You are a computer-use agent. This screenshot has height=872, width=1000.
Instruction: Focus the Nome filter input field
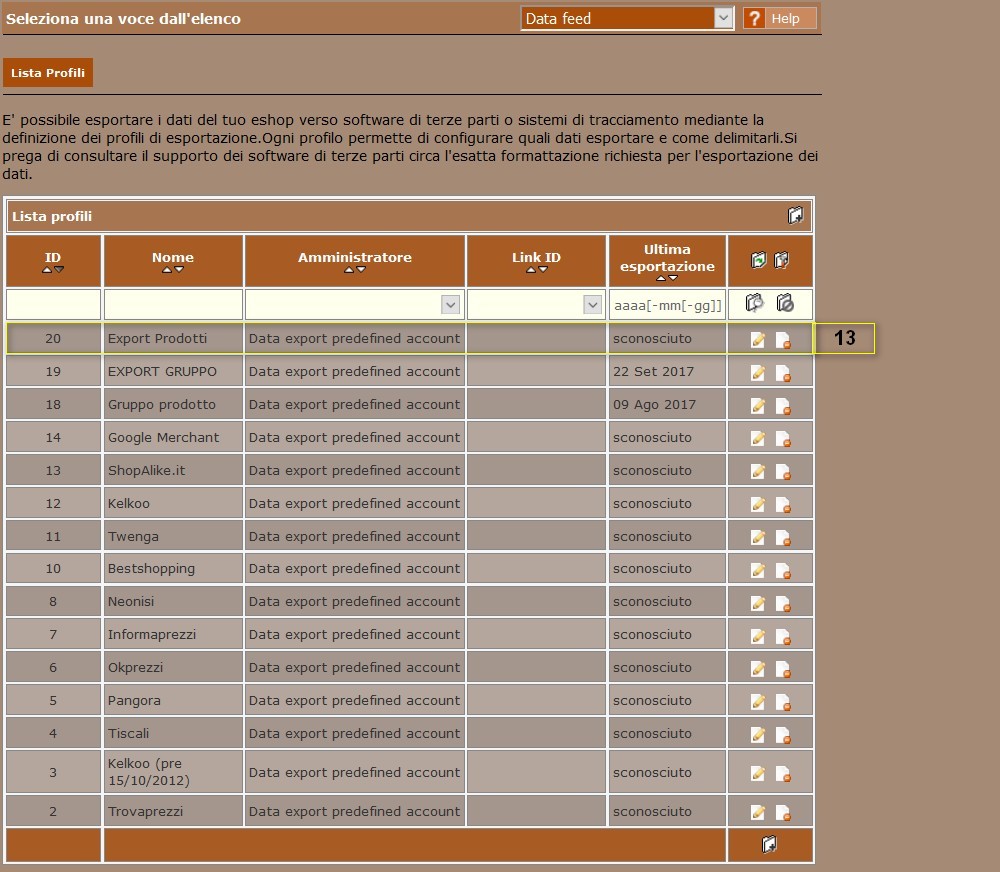point(173,304)
